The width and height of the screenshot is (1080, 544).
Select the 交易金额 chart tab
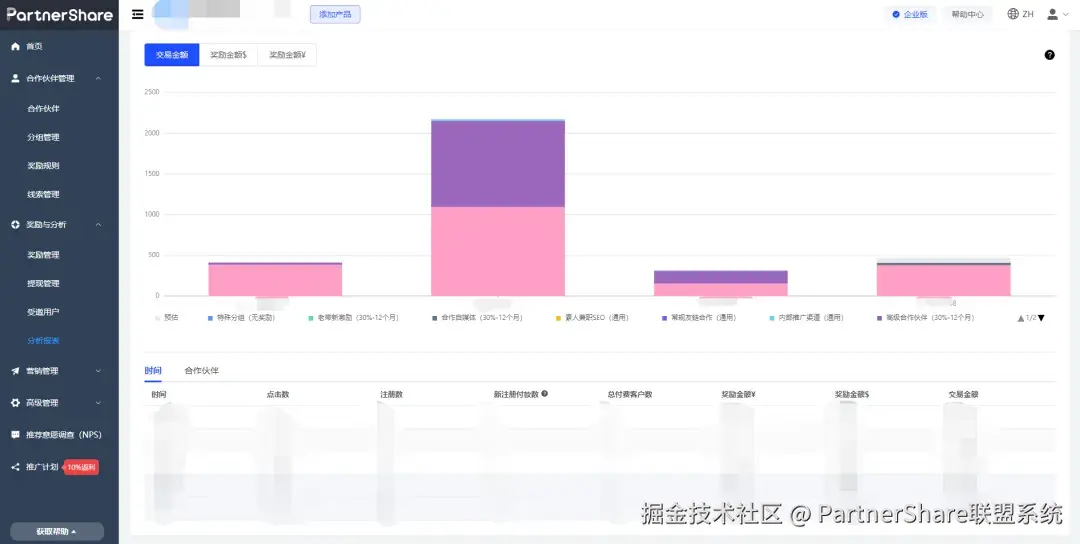pyautogui.click(x=172, y=55)
